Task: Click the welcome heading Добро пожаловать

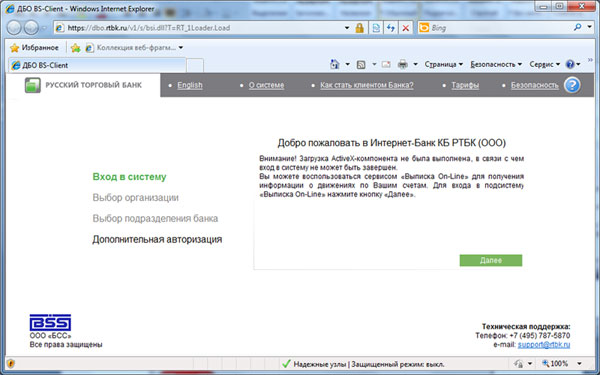Action: pos(391,143)
